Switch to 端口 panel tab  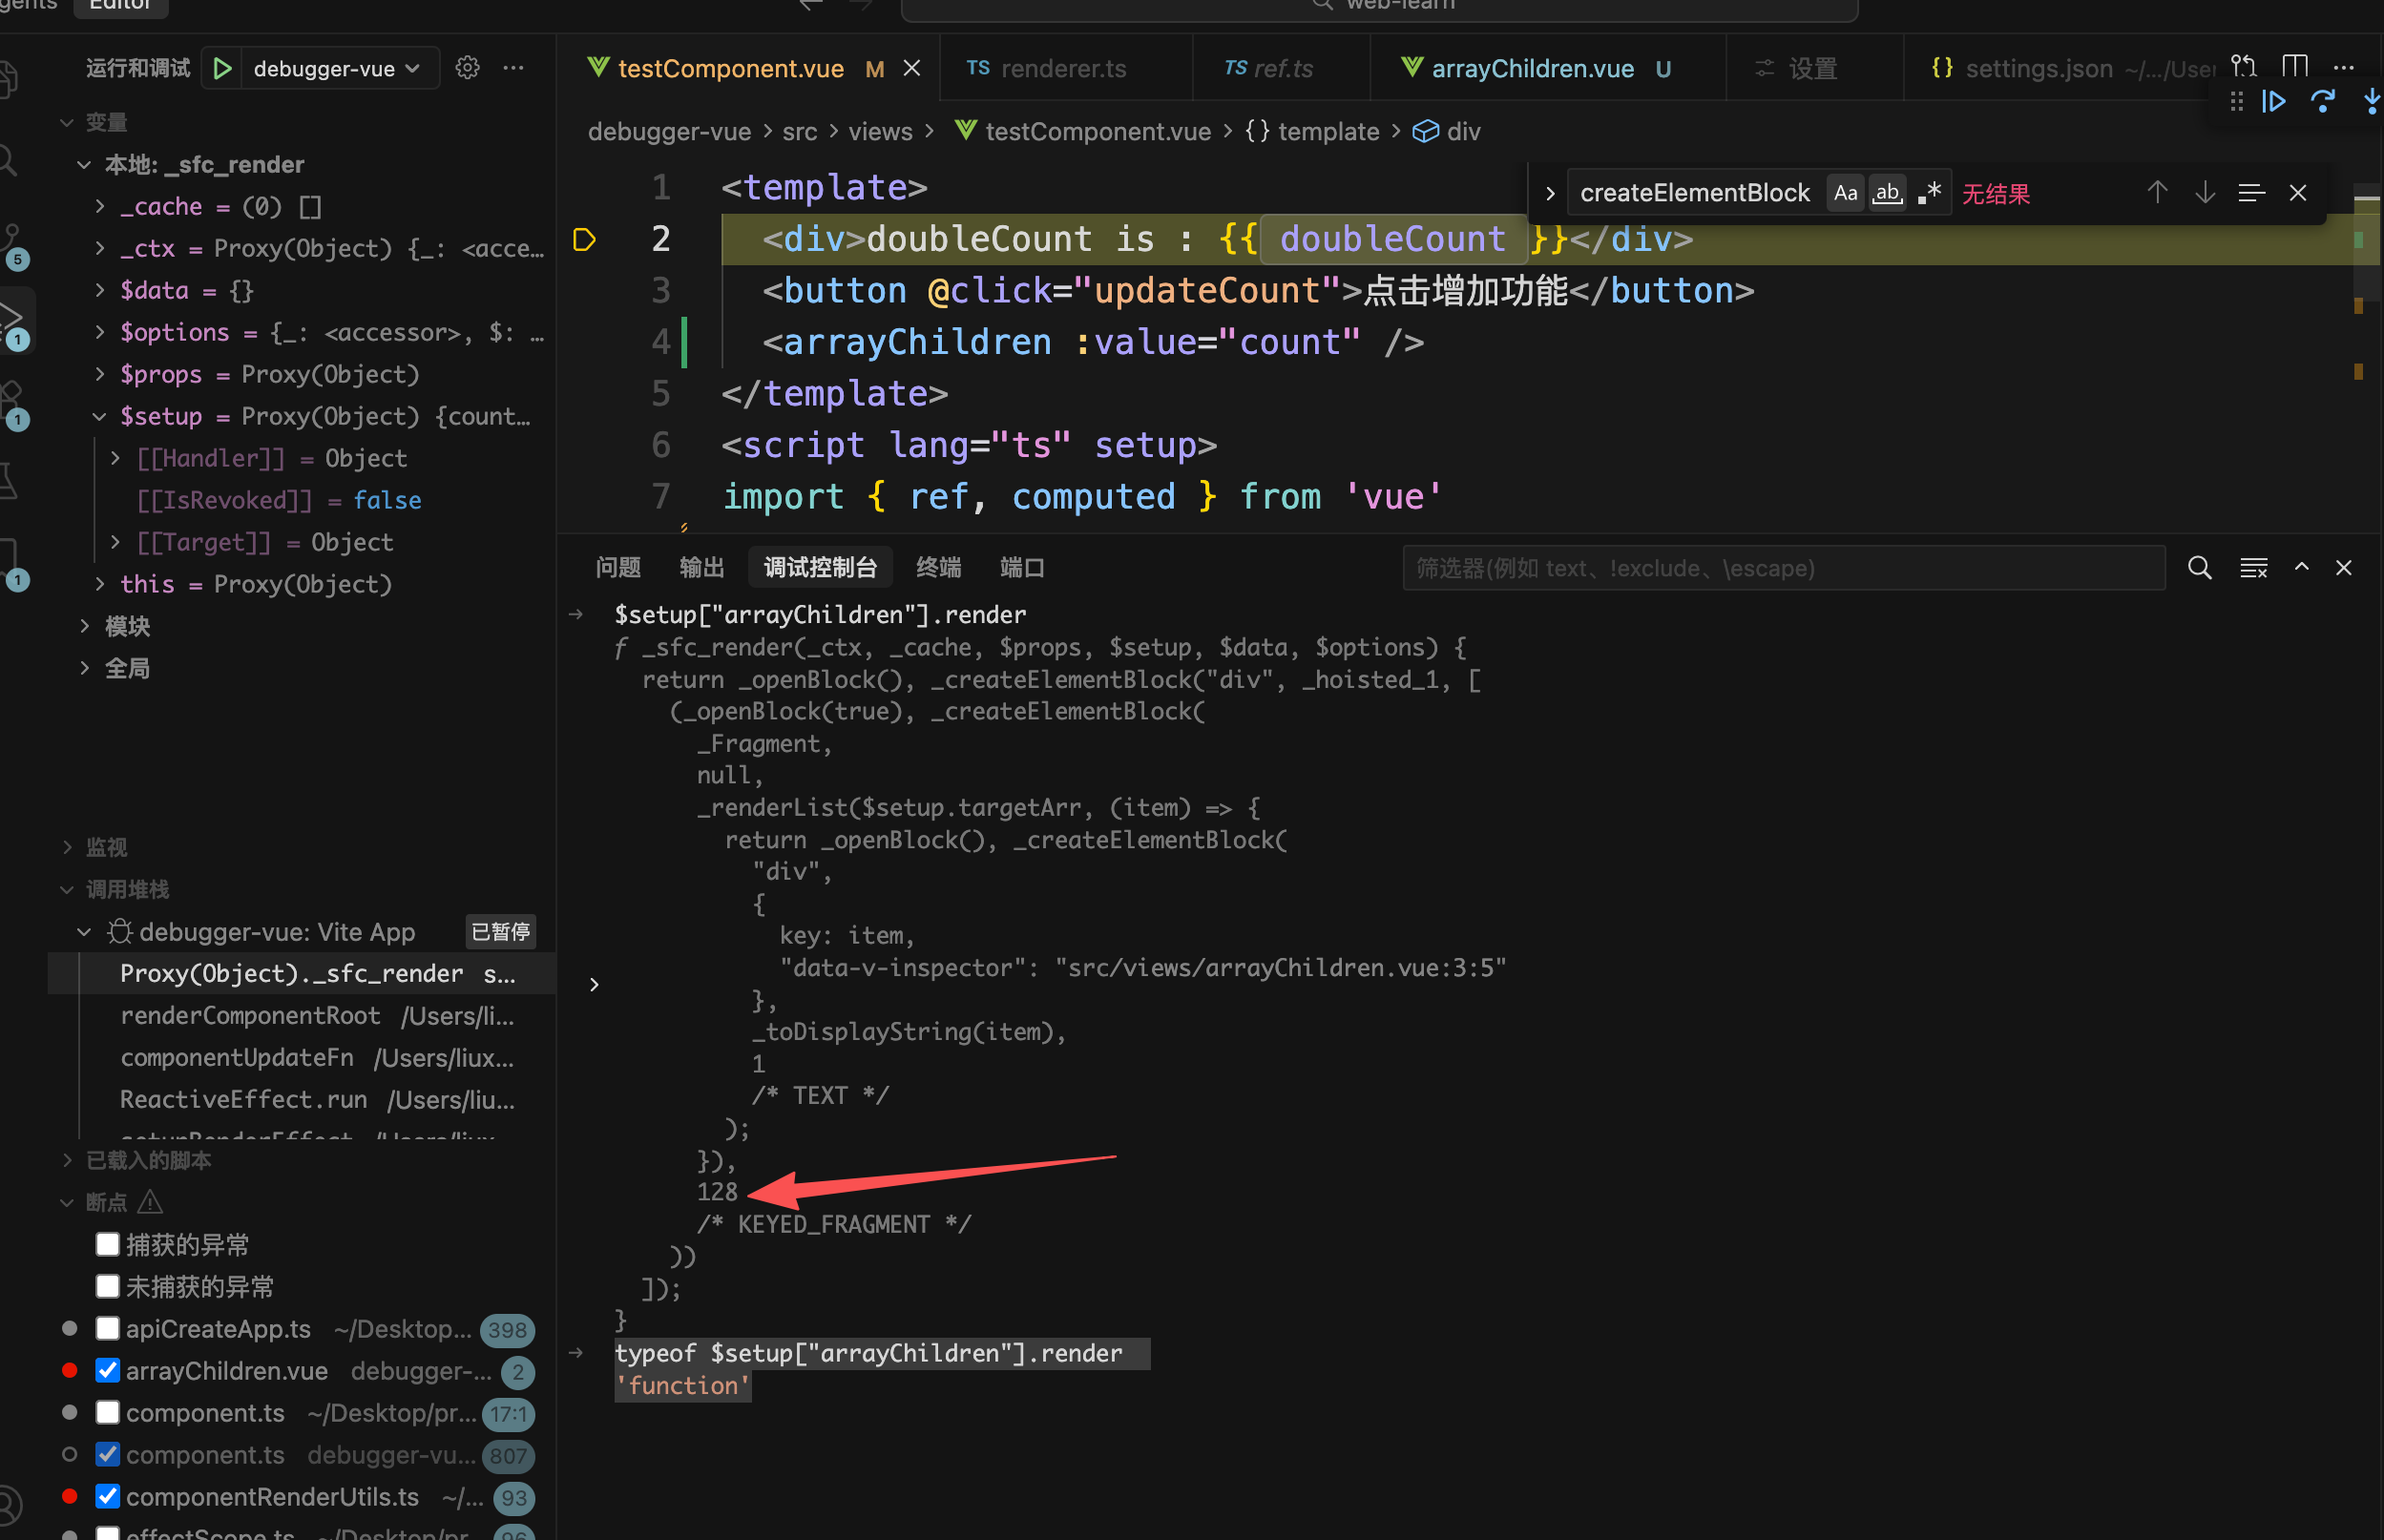coord(1023,568)
